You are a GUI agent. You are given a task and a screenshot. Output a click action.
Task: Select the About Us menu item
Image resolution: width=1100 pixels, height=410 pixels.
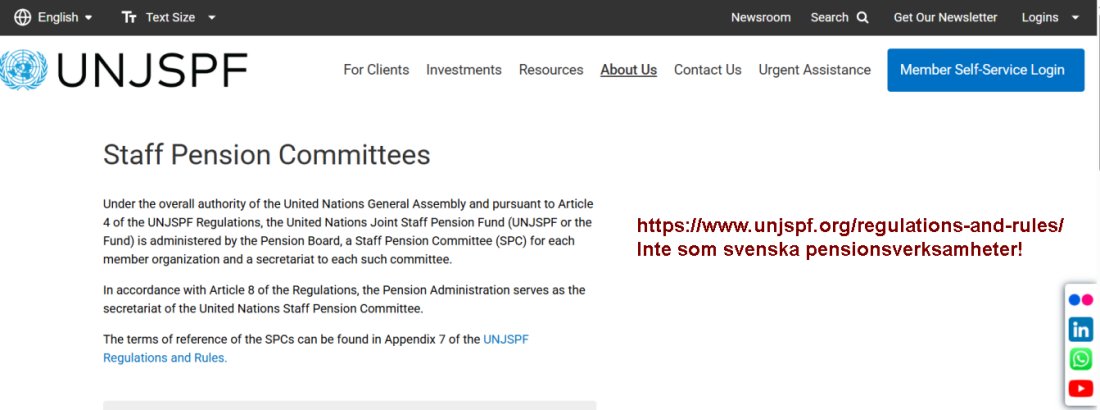pos(629,70)
